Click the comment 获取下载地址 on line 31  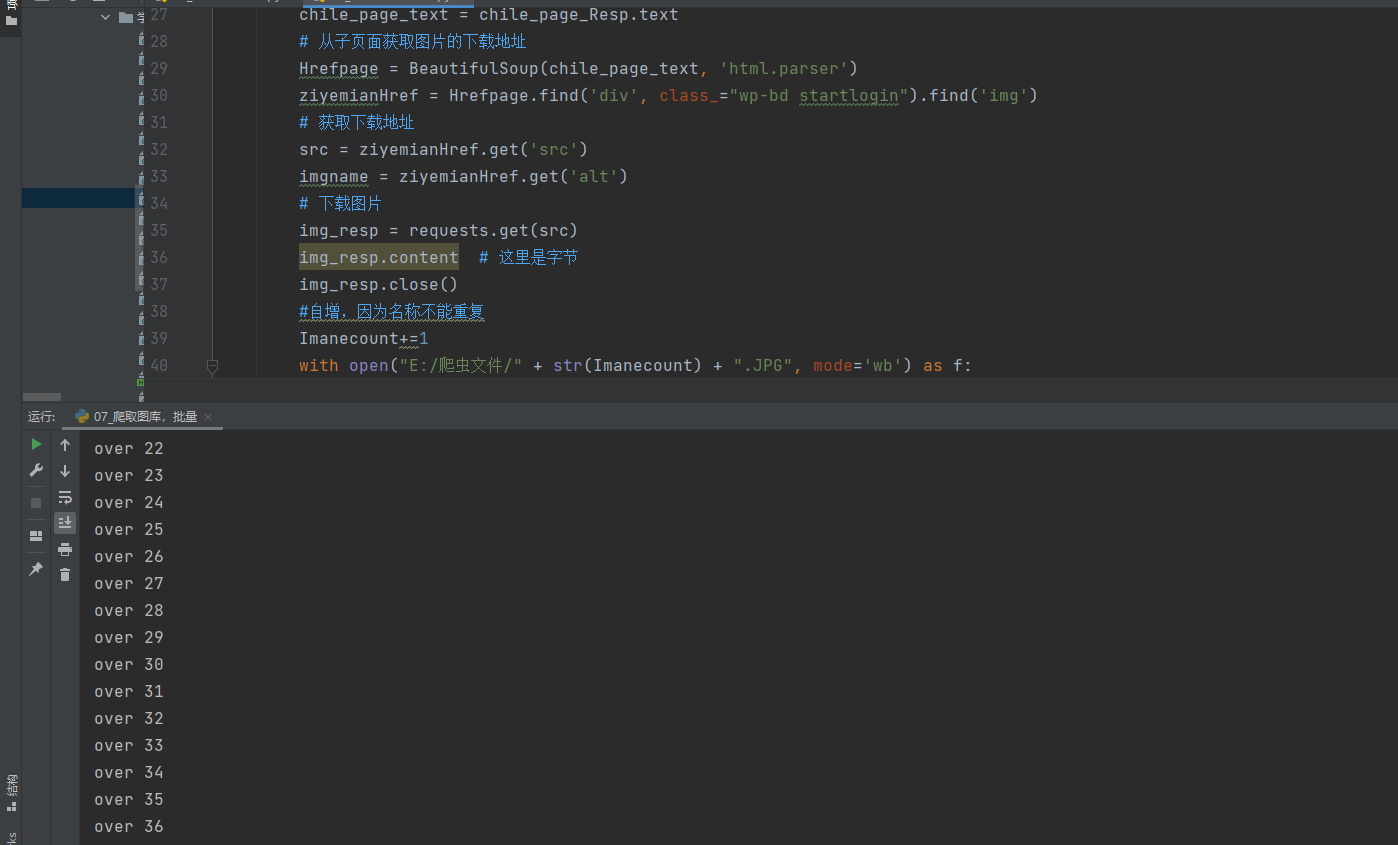point(357,123)
